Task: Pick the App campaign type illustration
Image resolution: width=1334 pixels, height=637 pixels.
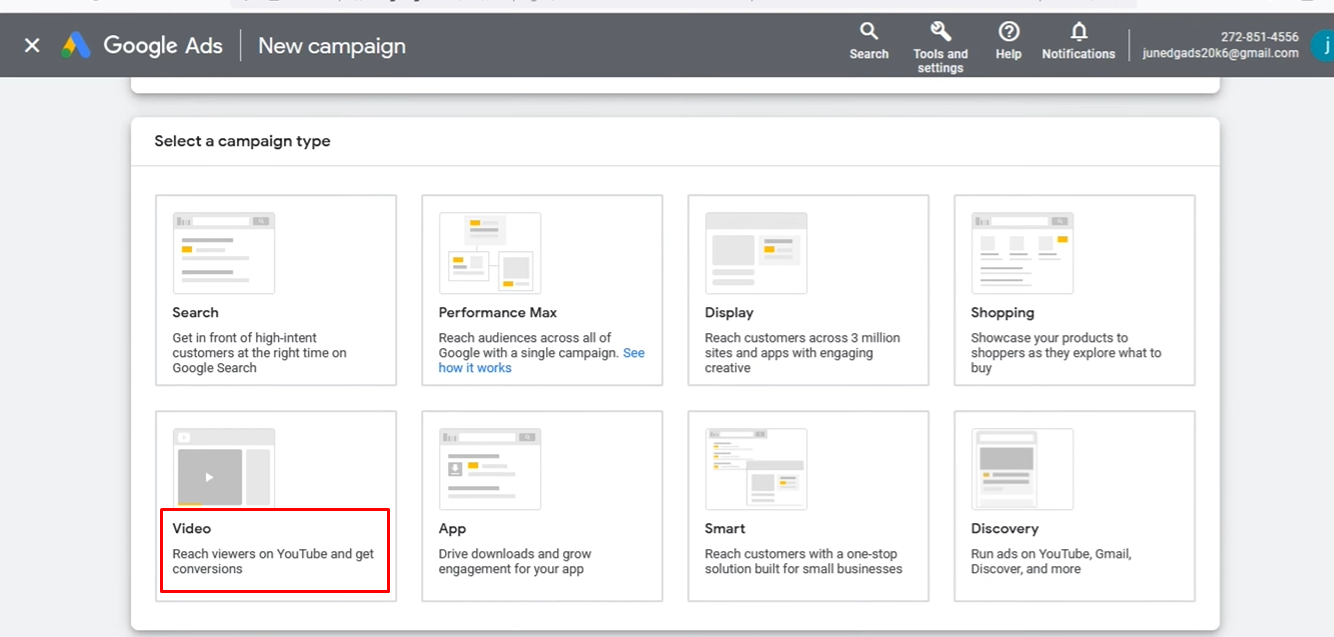Action: (x=490, y=469)
